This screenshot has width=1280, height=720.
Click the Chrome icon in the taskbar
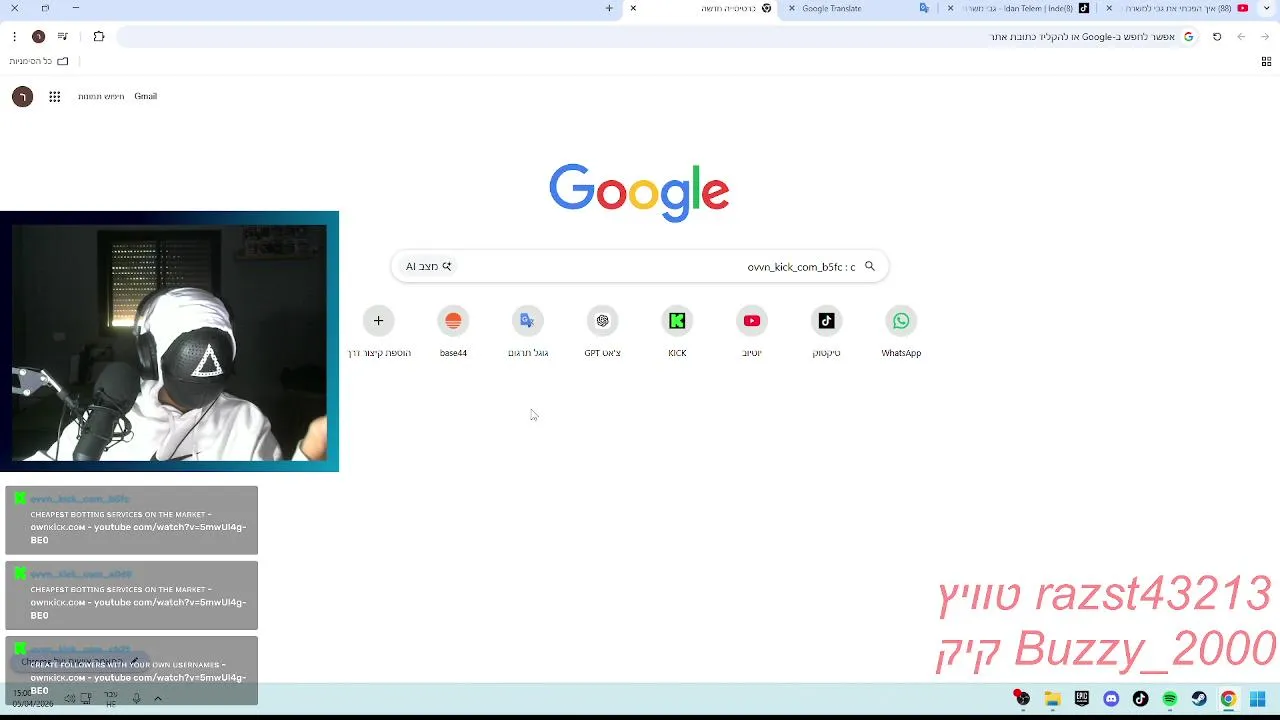(x=1228, y=699)
